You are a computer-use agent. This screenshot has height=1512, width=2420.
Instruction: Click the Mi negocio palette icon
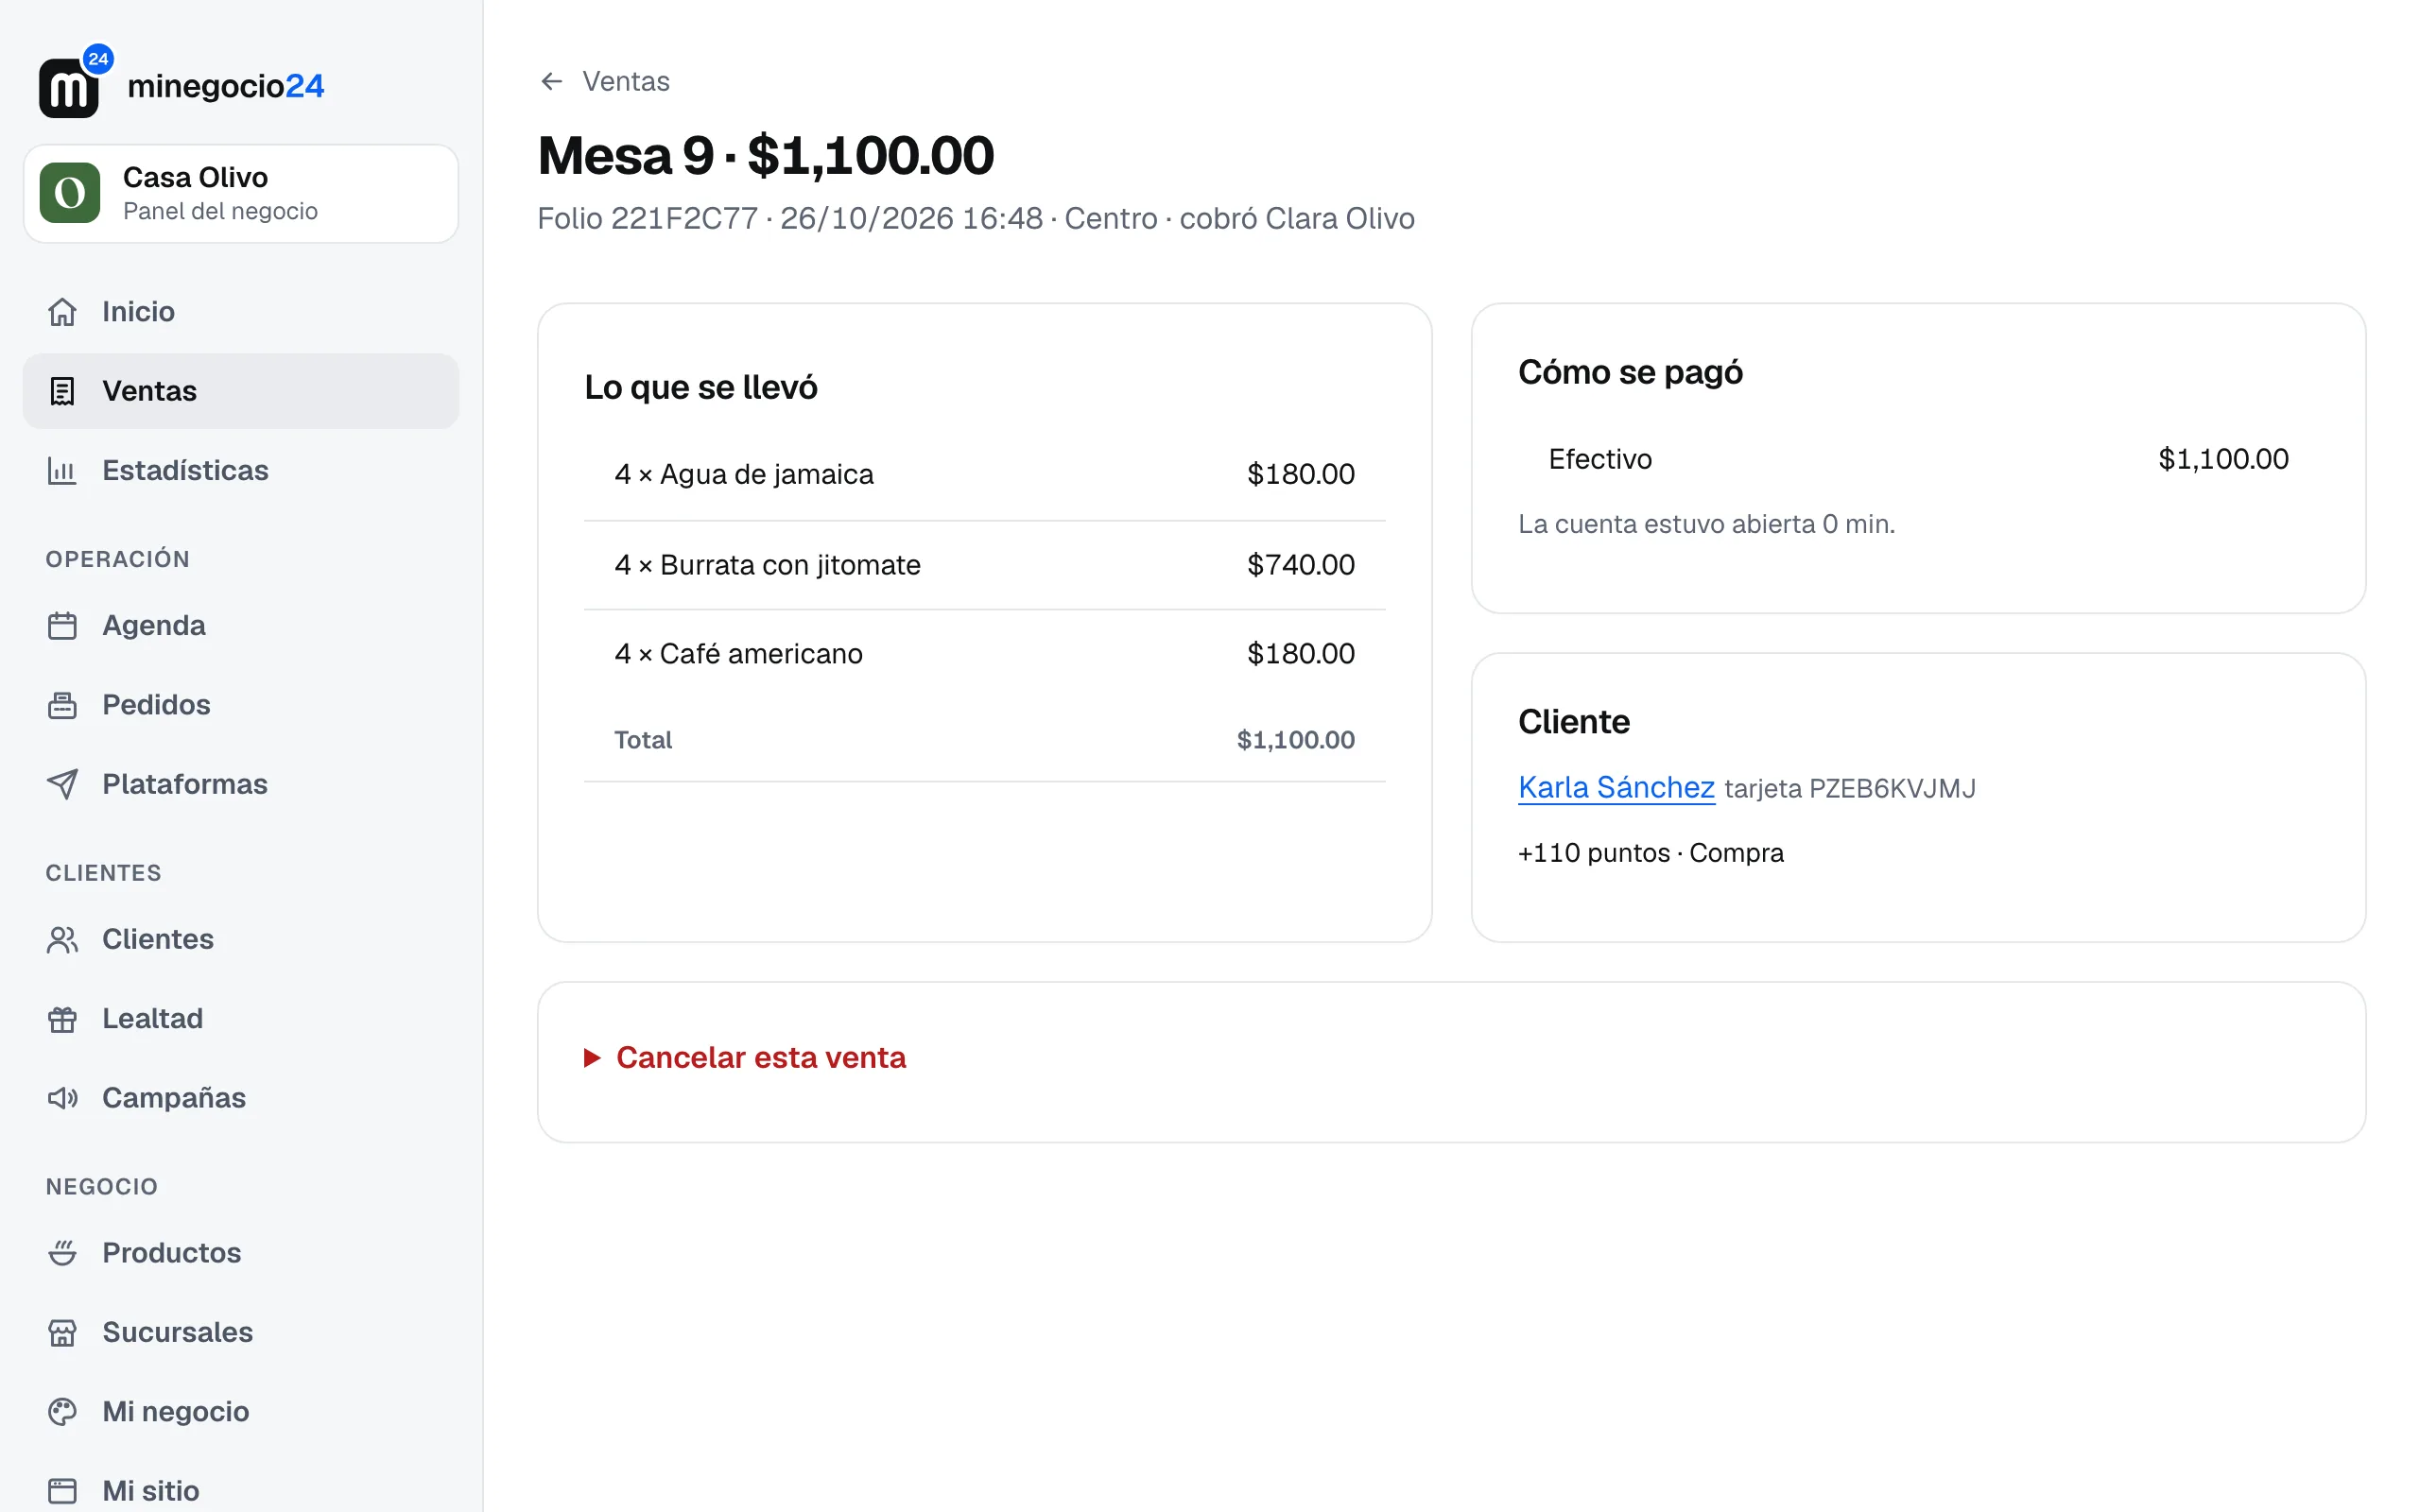62,1411
